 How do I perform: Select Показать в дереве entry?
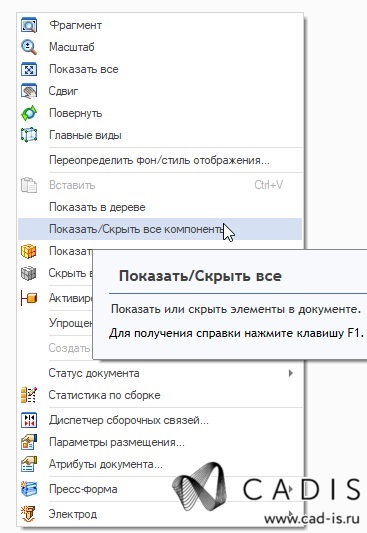point(160,207)
